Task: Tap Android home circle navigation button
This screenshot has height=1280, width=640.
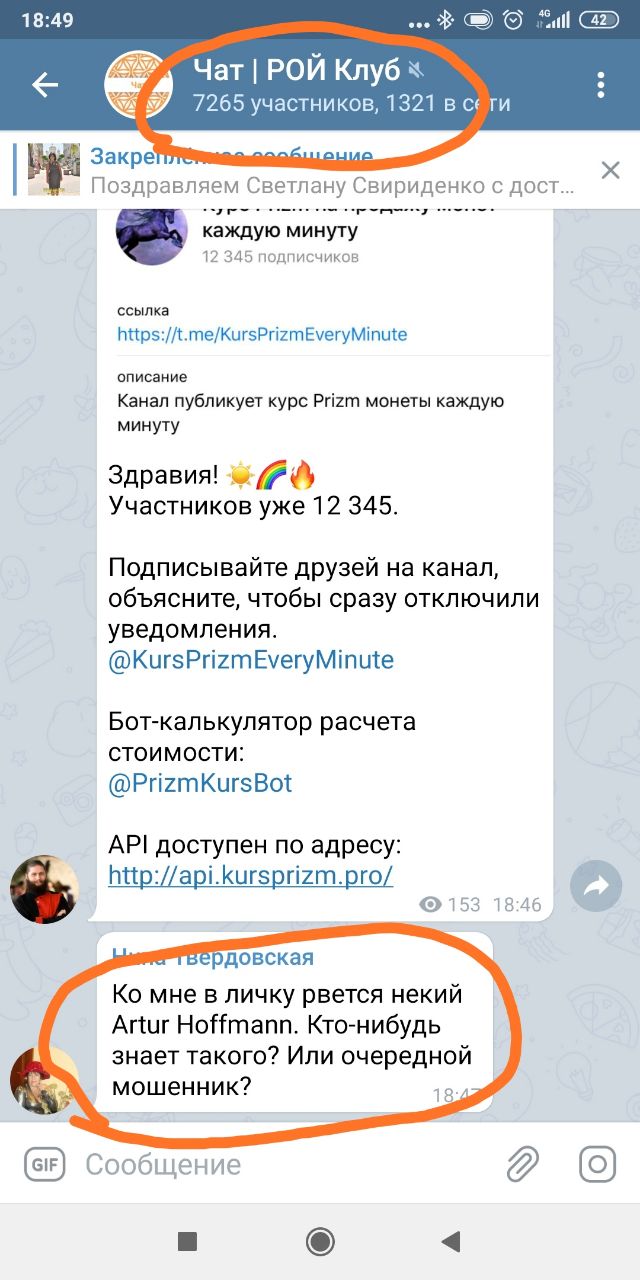Action: (x=320, y=1242)
